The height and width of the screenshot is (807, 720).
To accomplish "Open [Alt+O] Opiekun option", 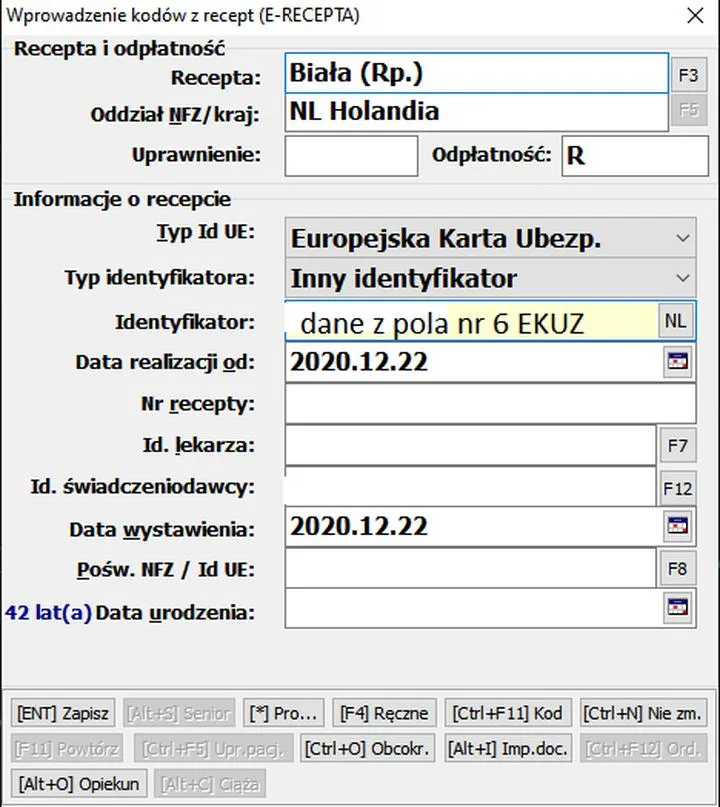I will (79, 783).
